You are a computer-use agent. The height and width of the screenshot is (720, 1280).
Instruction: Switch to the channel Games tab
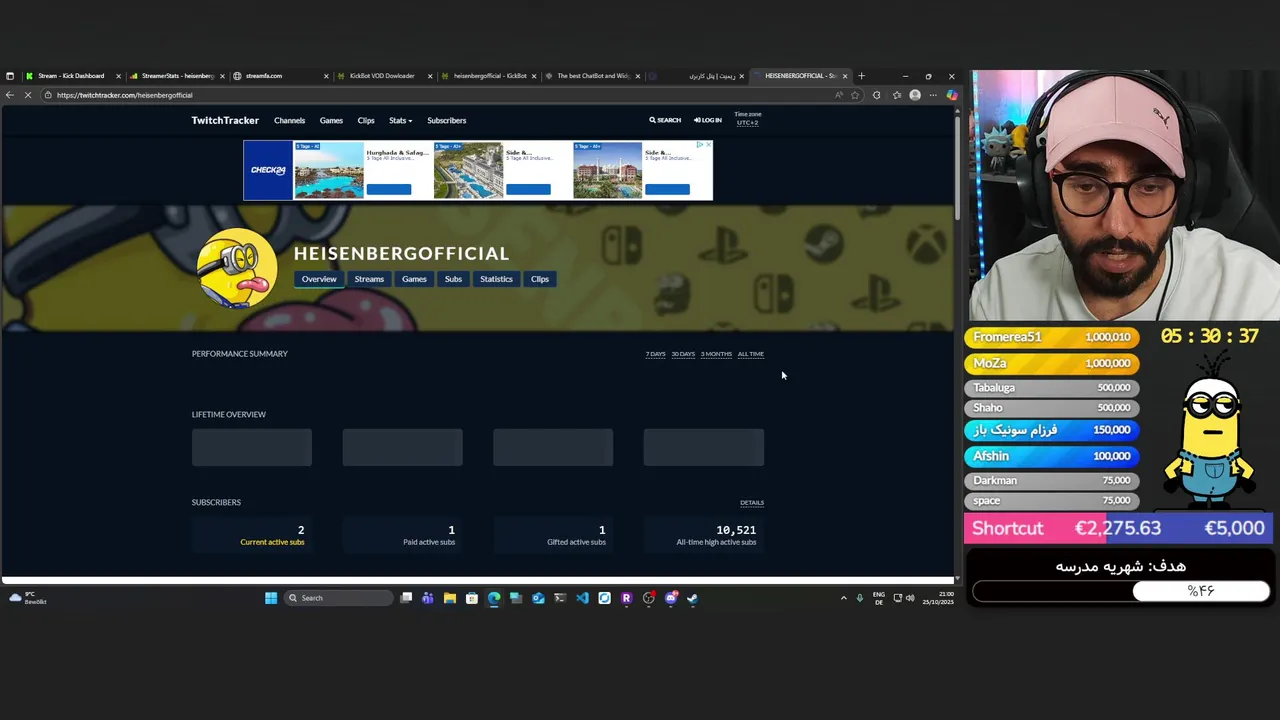coord(414,279)
